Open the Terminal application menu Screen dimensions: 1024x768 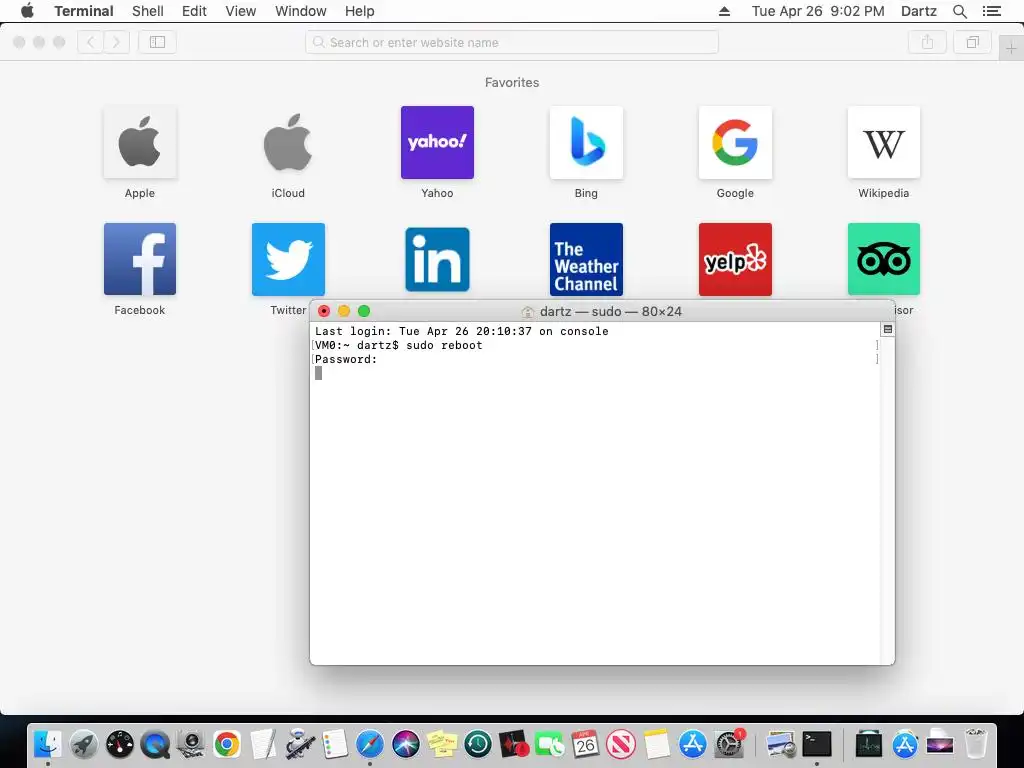click(84, 11)
